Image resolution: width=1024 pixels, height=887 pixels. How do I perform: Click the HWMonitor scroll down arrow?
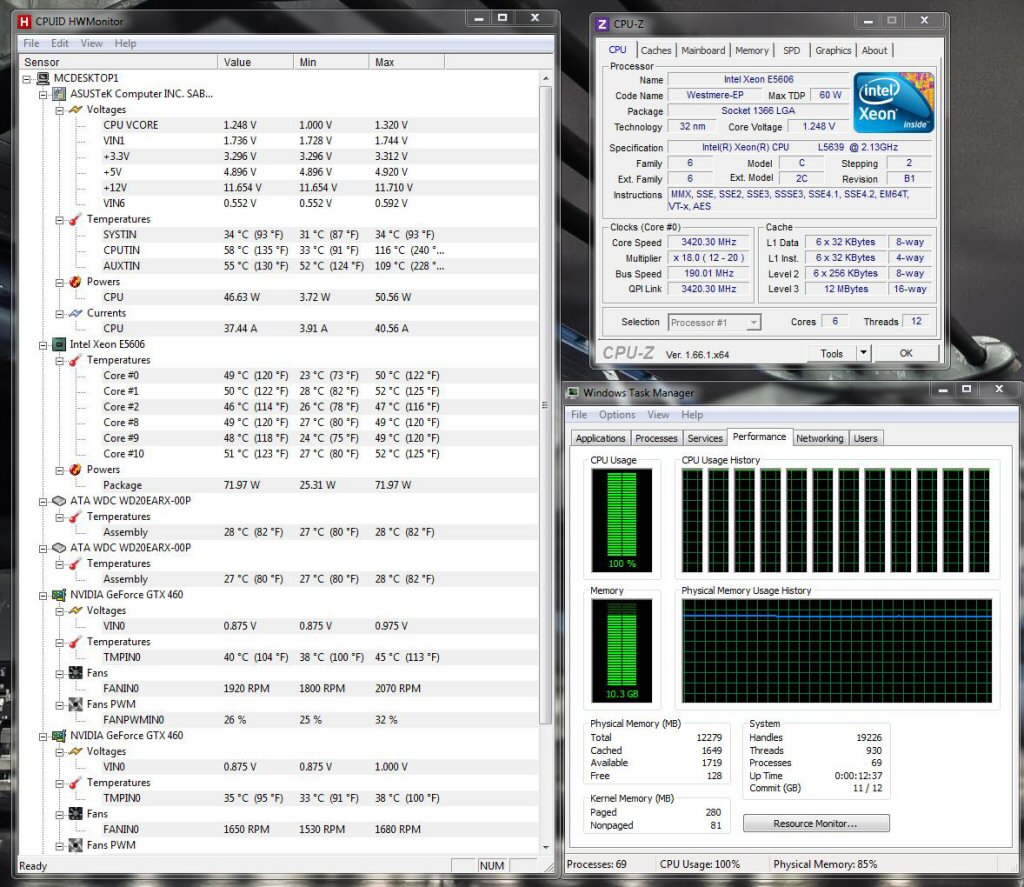point(545,847)
